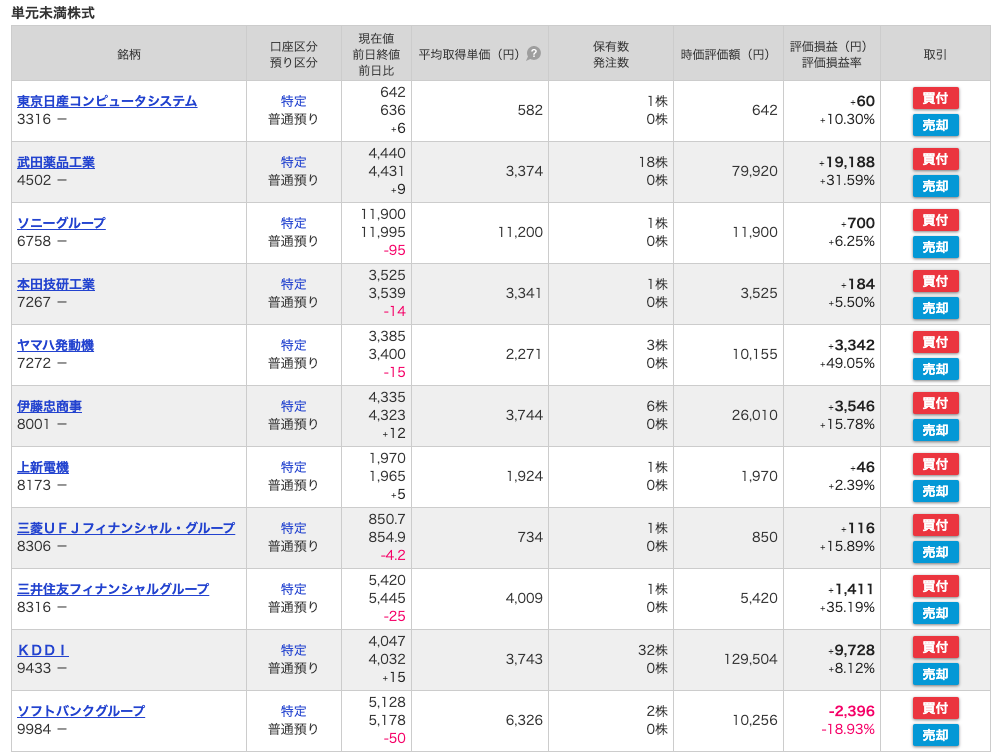Click the -4.2 price change value
The width and height of the screenshot is (1002, 756).
(393, 555)
